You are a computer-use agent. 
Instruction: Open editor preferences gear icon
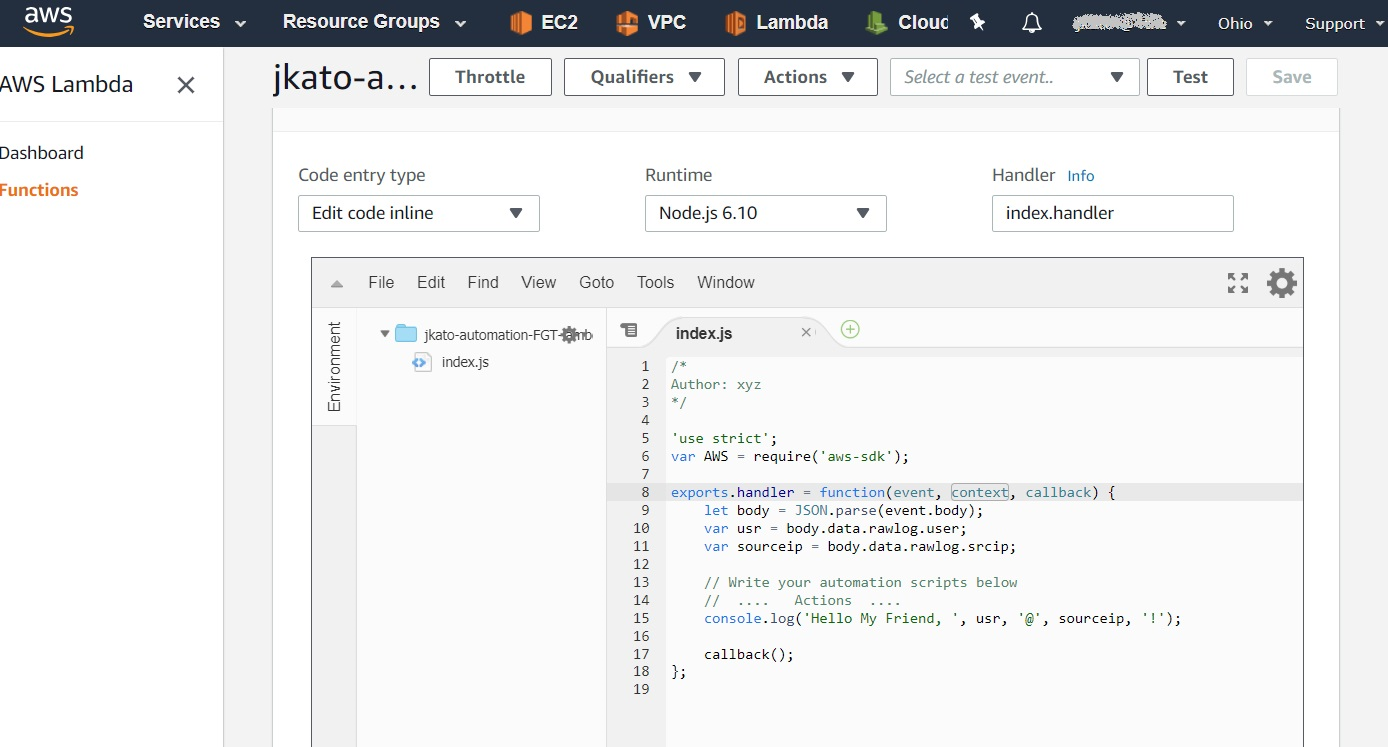[1281, 283]
